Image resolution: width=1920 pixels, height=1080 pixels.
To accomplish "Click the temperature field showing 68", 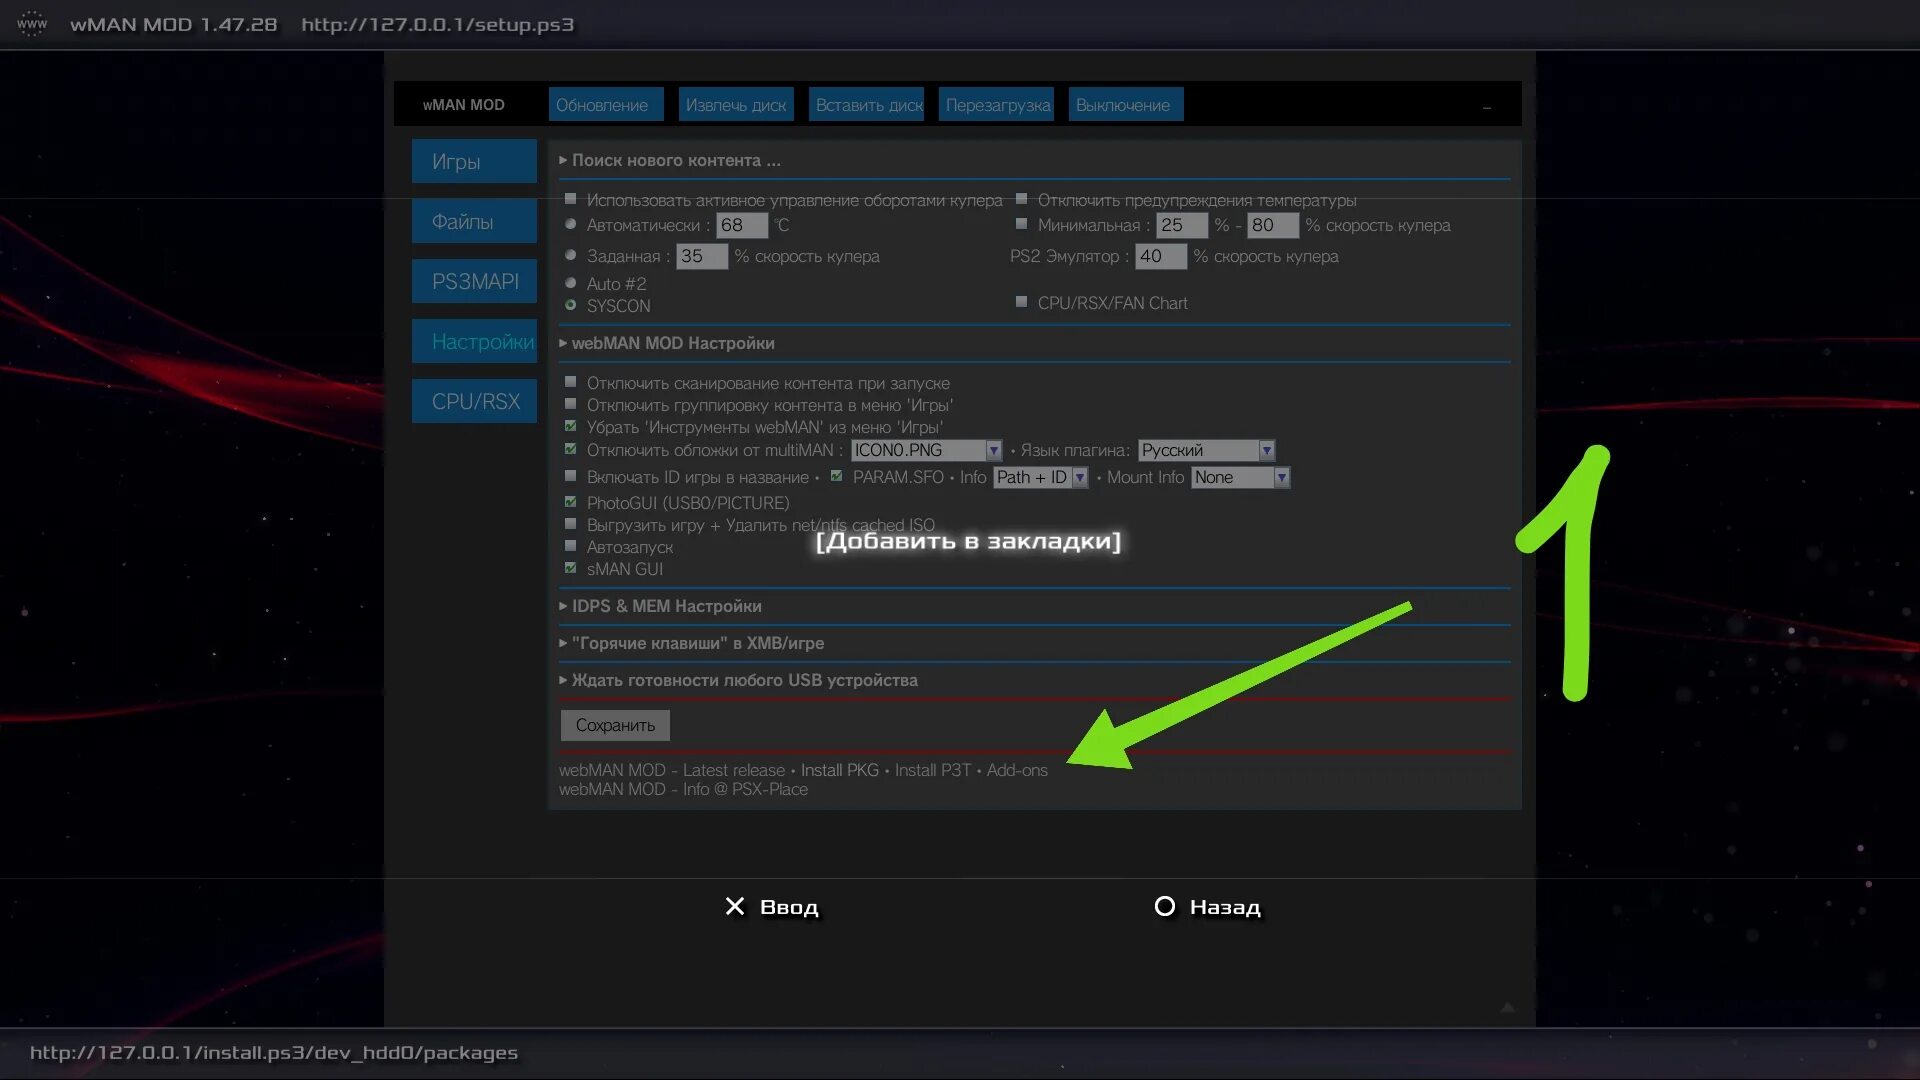I will pyautogui.click(x=742, y=225).
